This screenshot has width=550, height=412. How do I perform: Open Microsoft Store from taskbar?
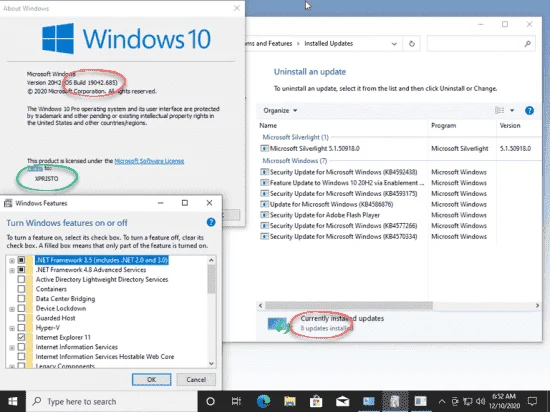[x=316, y=401]
